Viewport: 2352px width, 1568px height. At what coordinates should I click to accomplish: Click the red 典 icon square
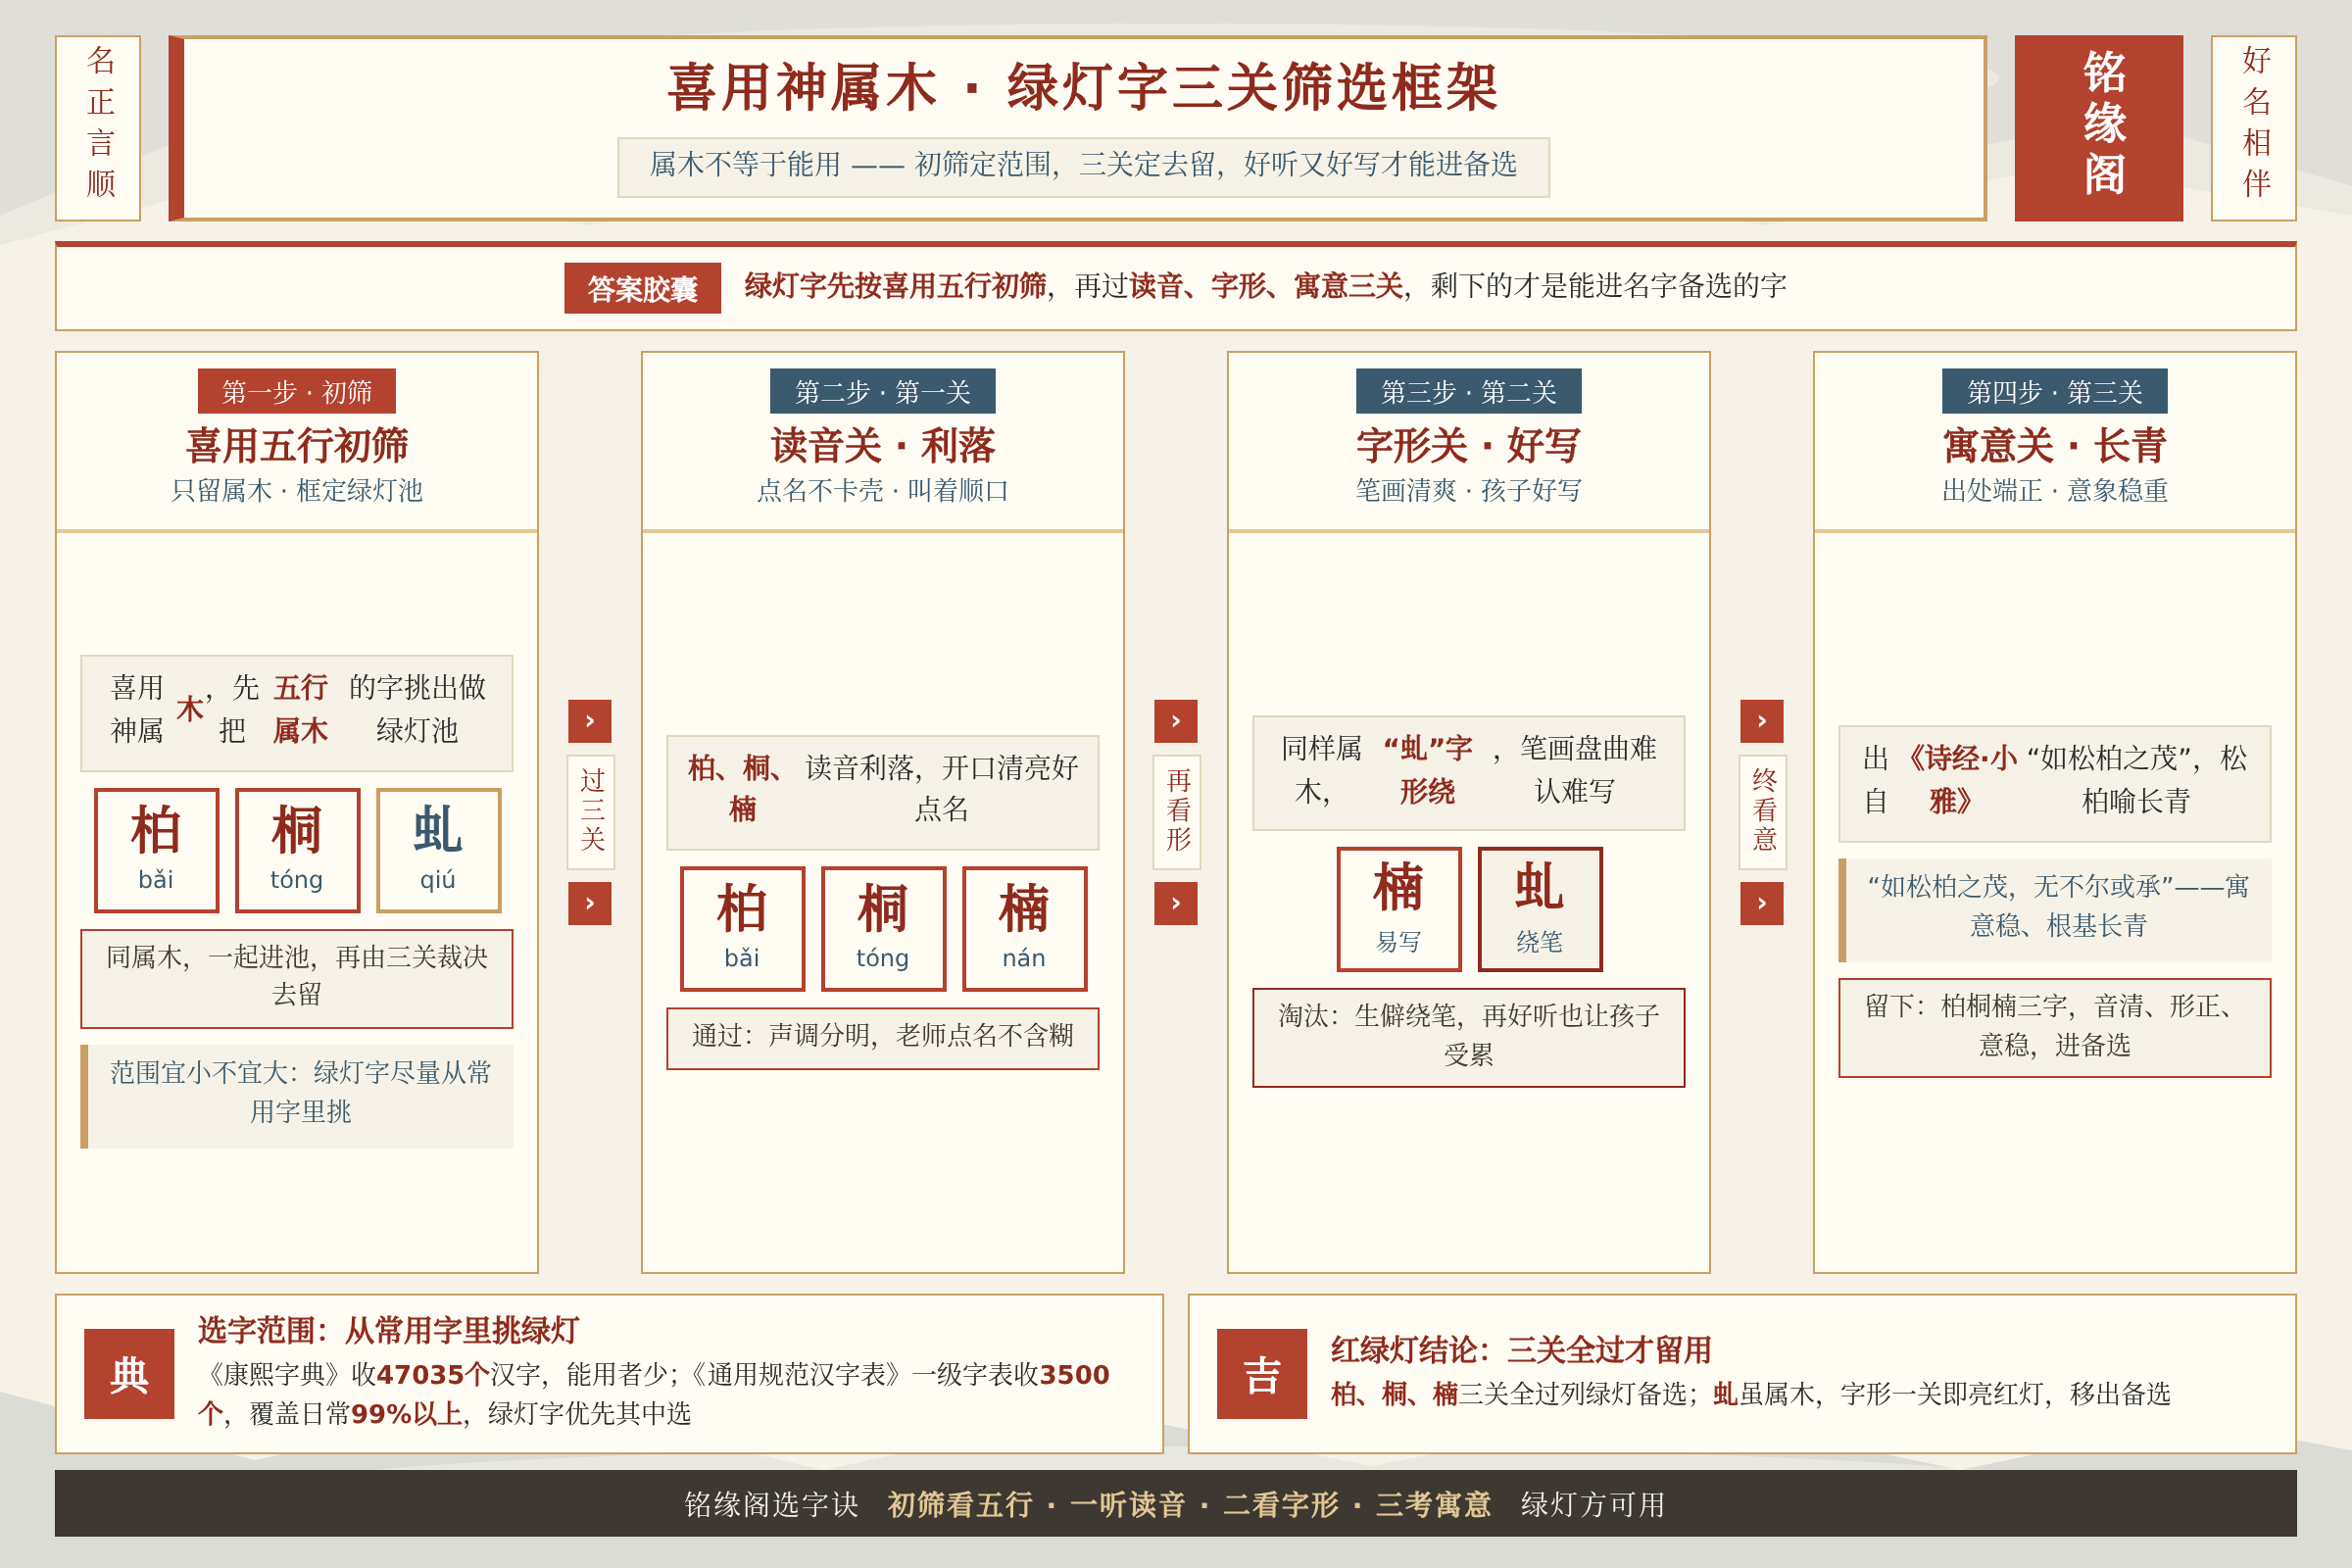click(x=129, y=1374)
